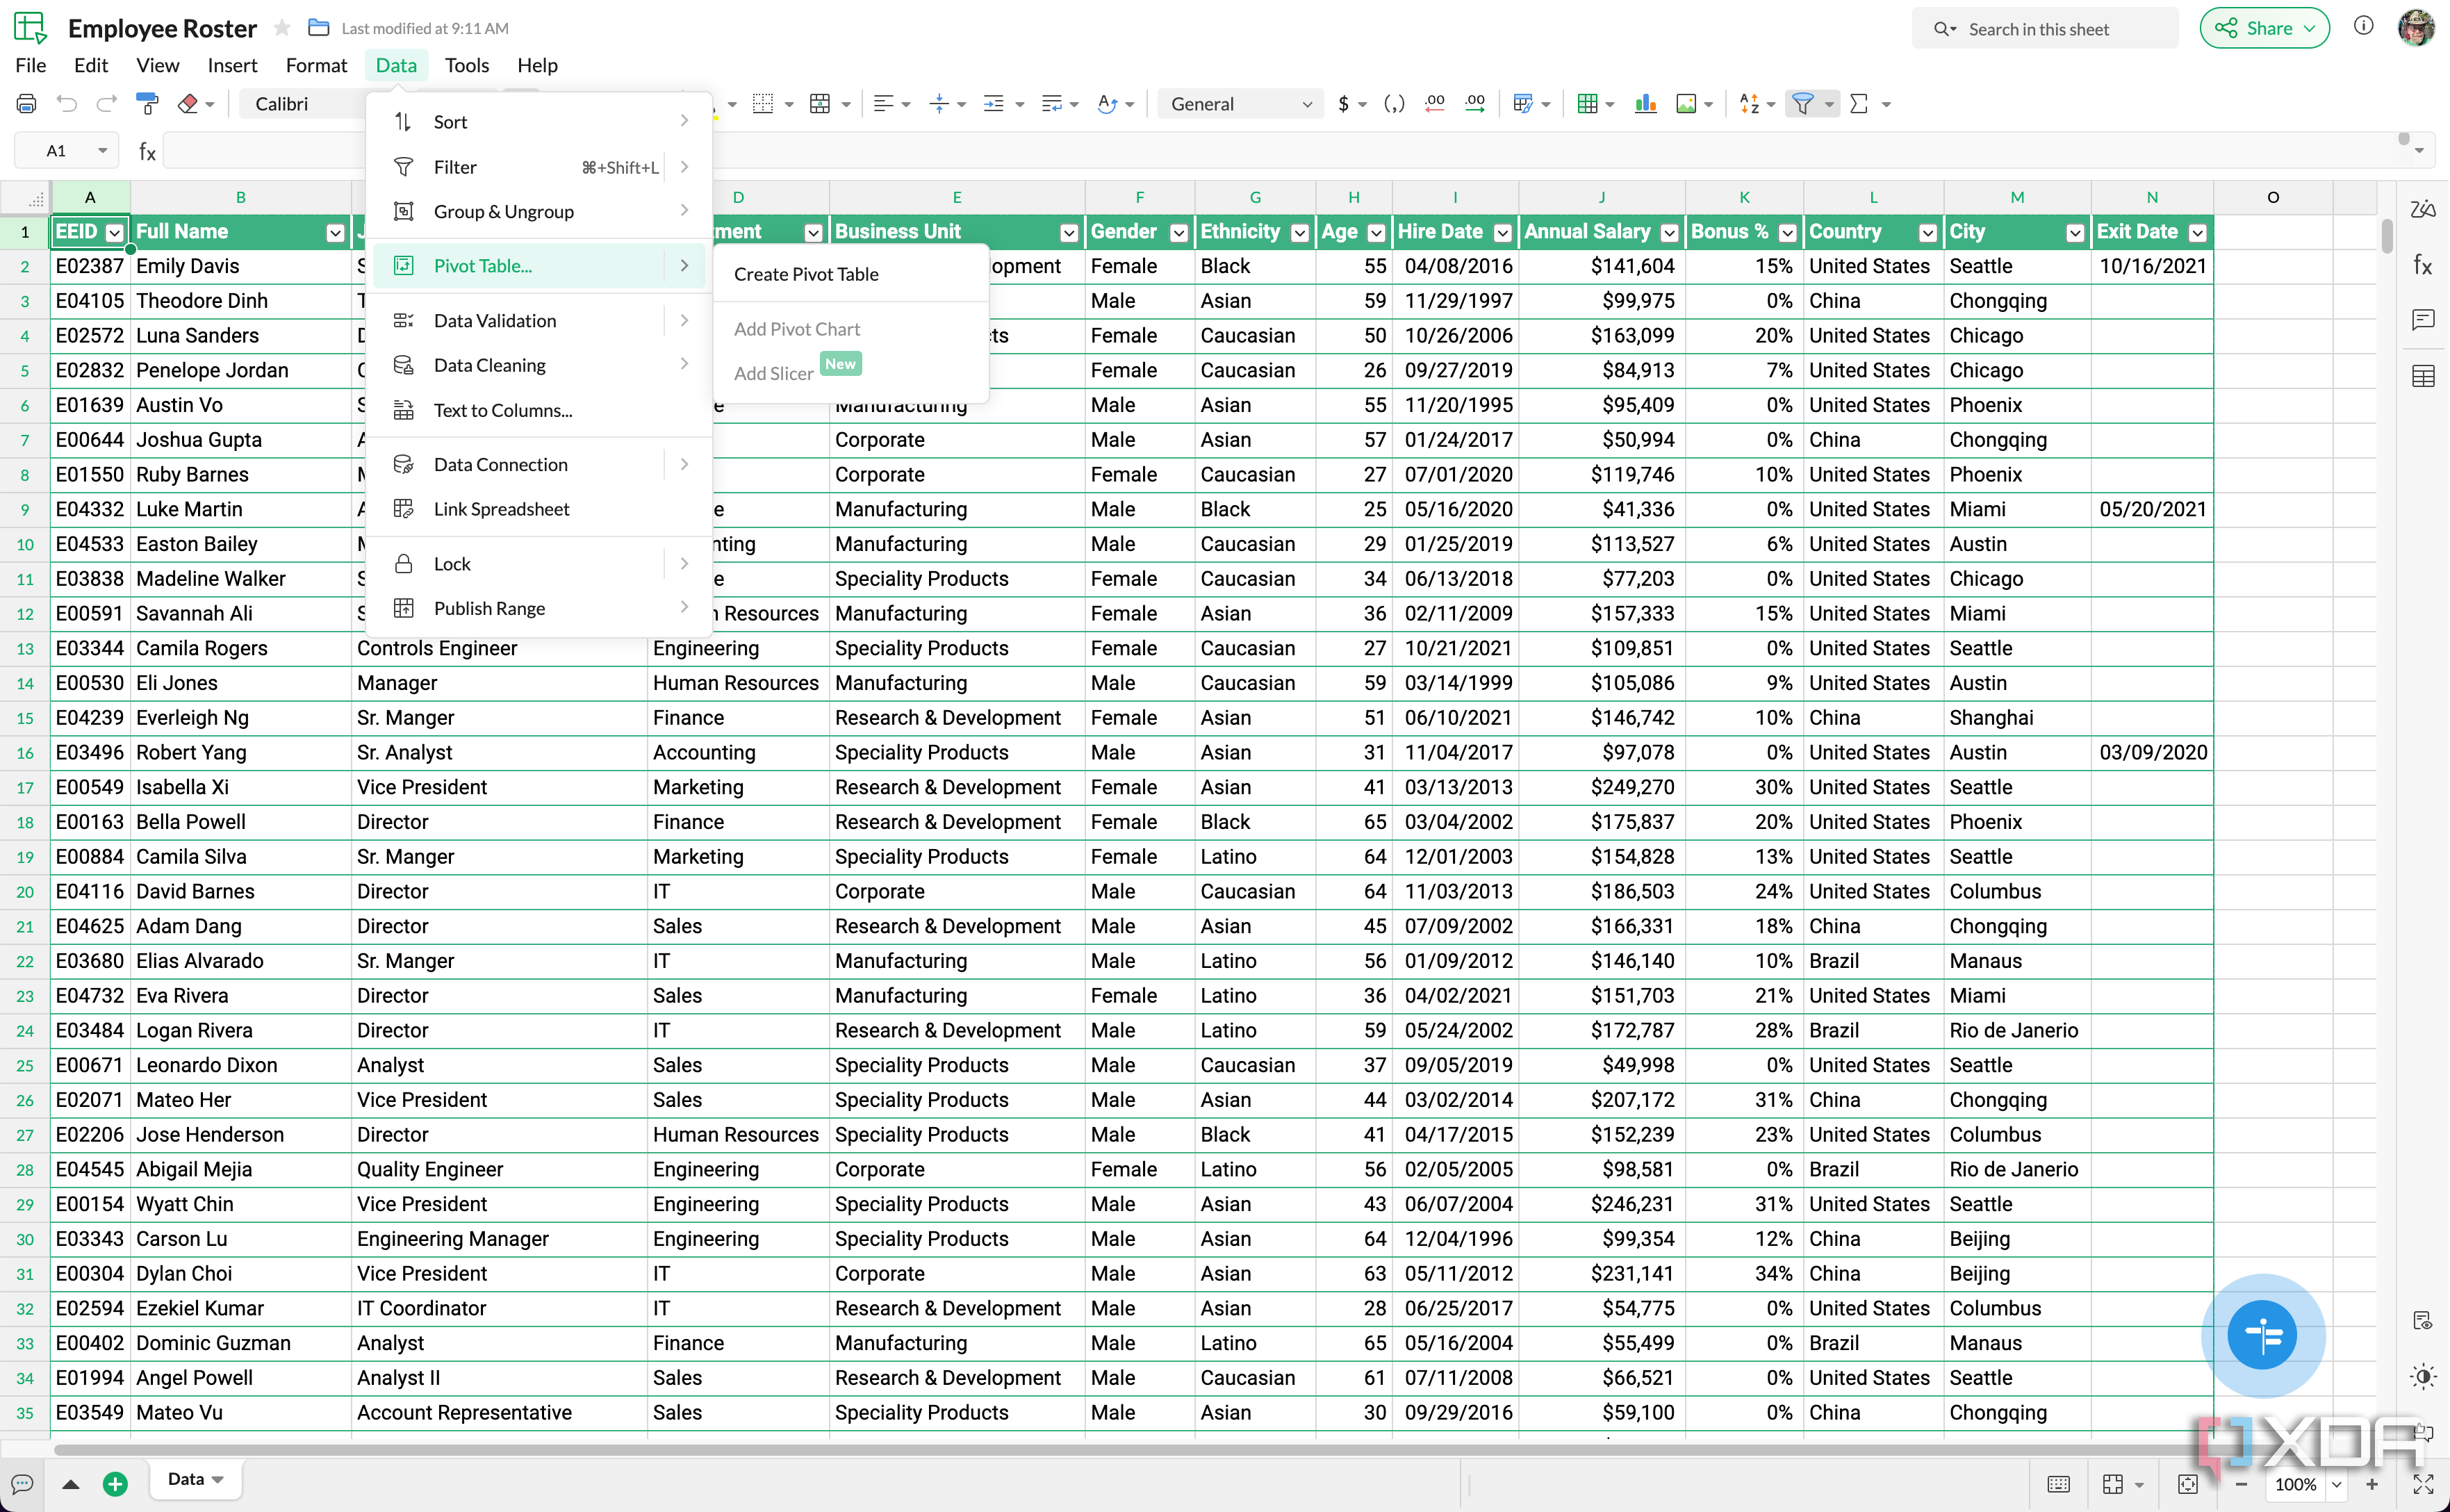2450x1512 pixels.
Task: Click the Lock option in the Data menu
Action: pos(540,564)
